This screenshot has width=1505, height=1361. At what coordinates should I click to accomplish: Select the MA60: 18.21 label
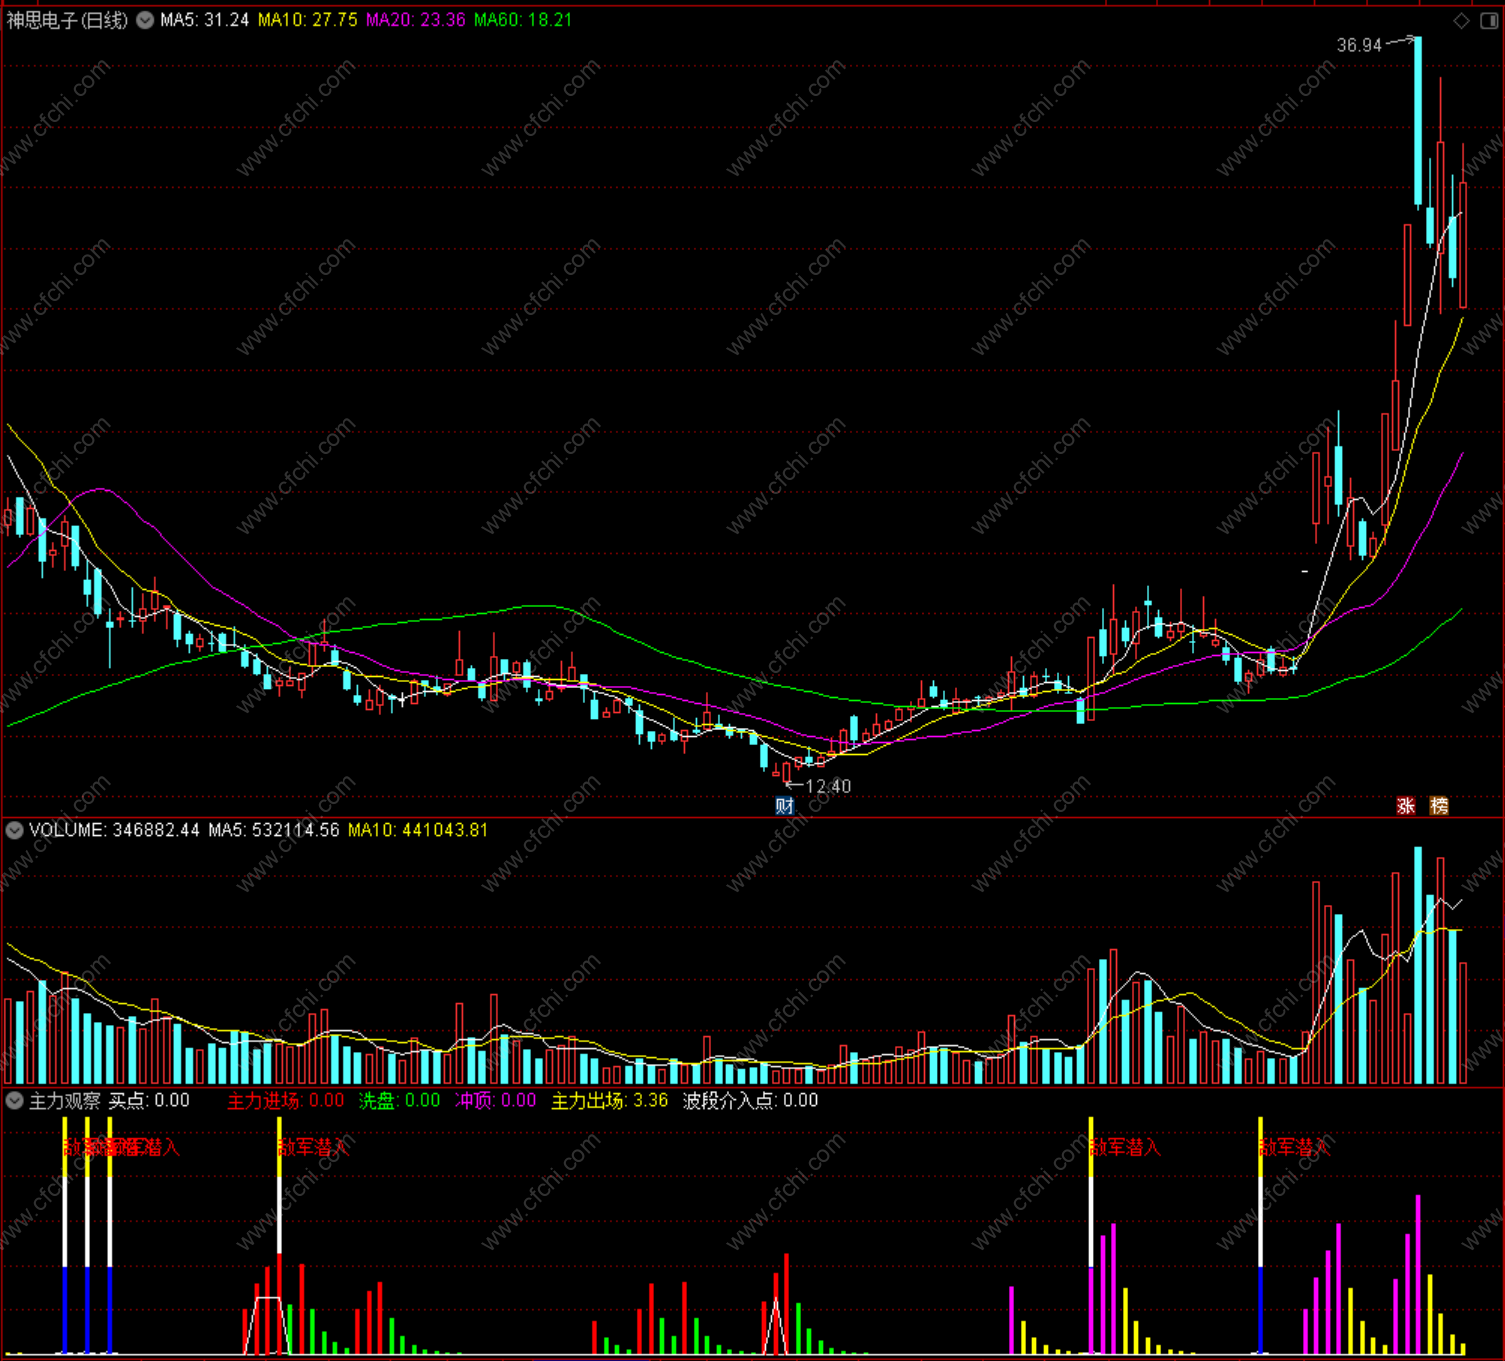pyautogui.click(x=523, y=20)
